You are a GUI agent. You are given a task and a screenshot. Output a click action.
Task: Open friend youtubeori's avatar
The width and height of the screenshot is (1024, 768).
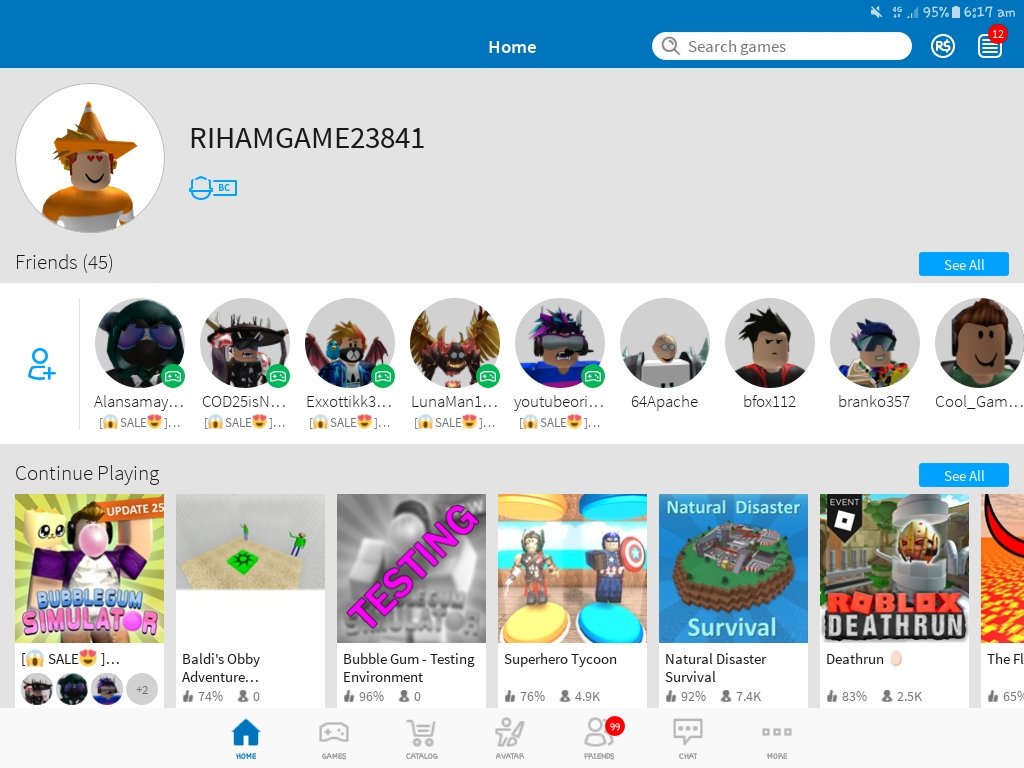click(560, 344)
